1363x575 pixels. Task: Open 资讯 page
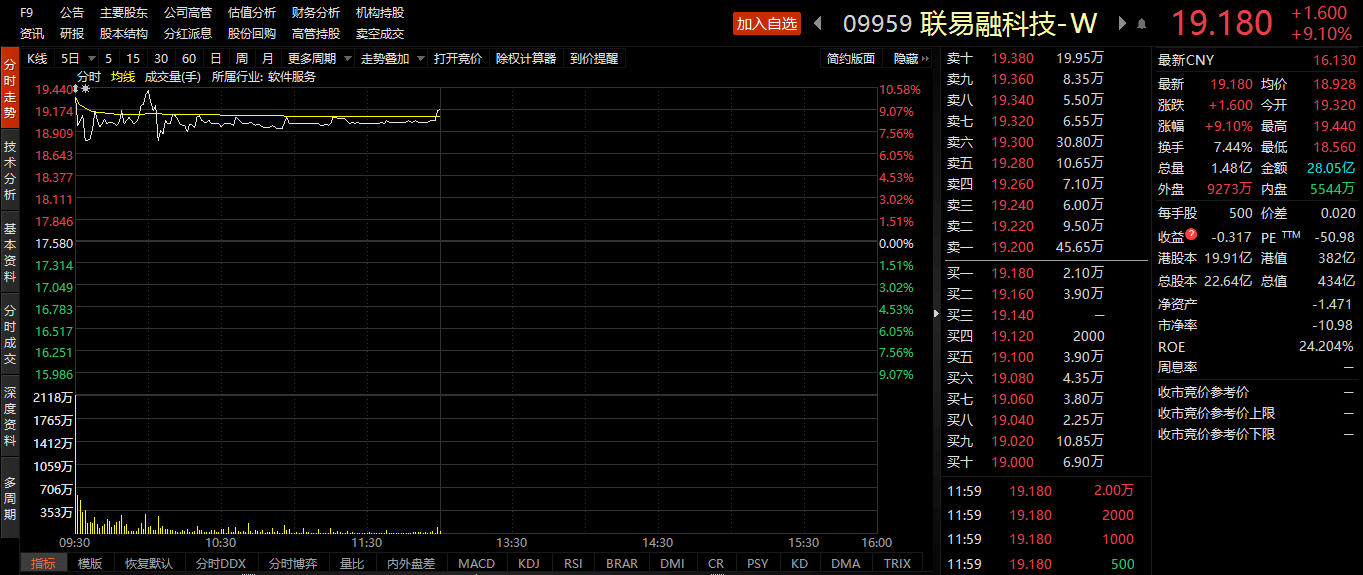click(x=32, y=33)
